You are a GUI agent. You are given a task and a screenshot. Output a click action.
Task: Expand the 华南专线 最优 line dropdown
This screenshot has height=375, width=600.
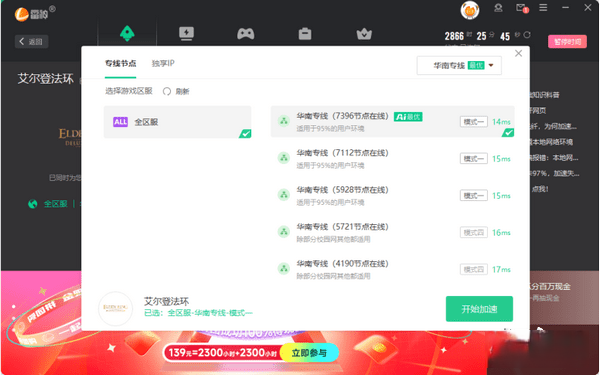459,65
